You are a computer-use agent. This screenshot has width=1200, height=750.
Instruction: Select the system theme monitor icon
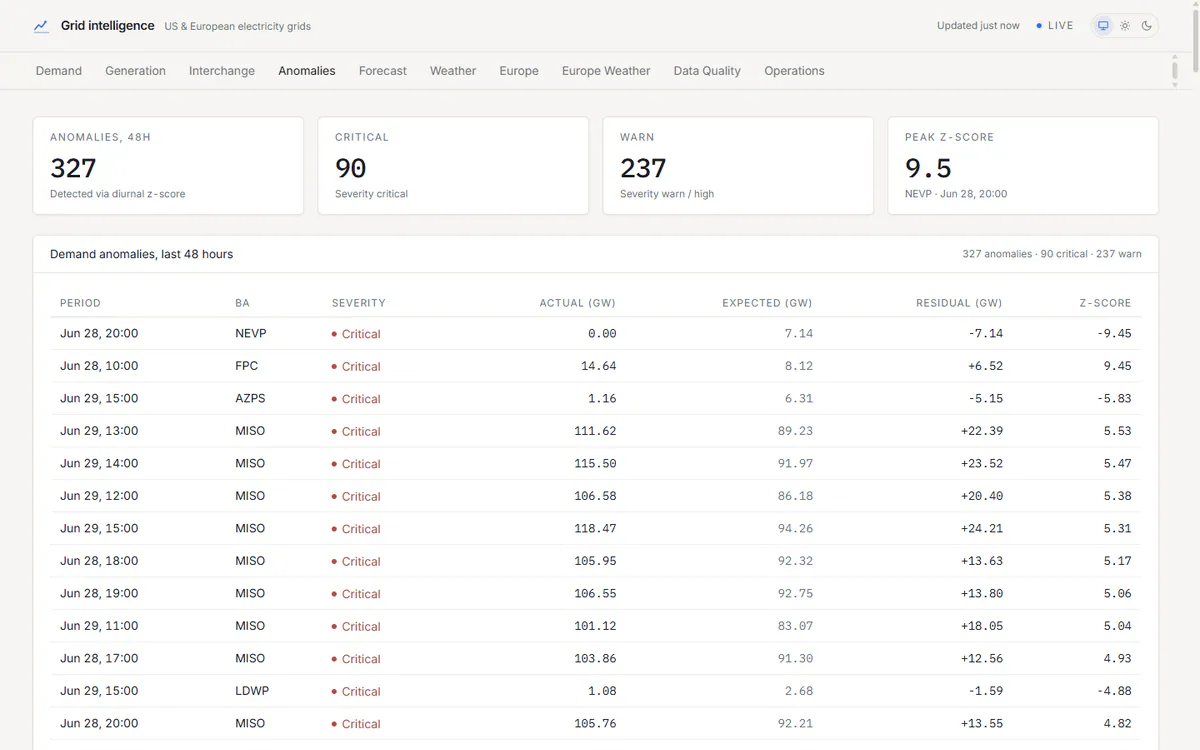click(x=1103, y=26)
